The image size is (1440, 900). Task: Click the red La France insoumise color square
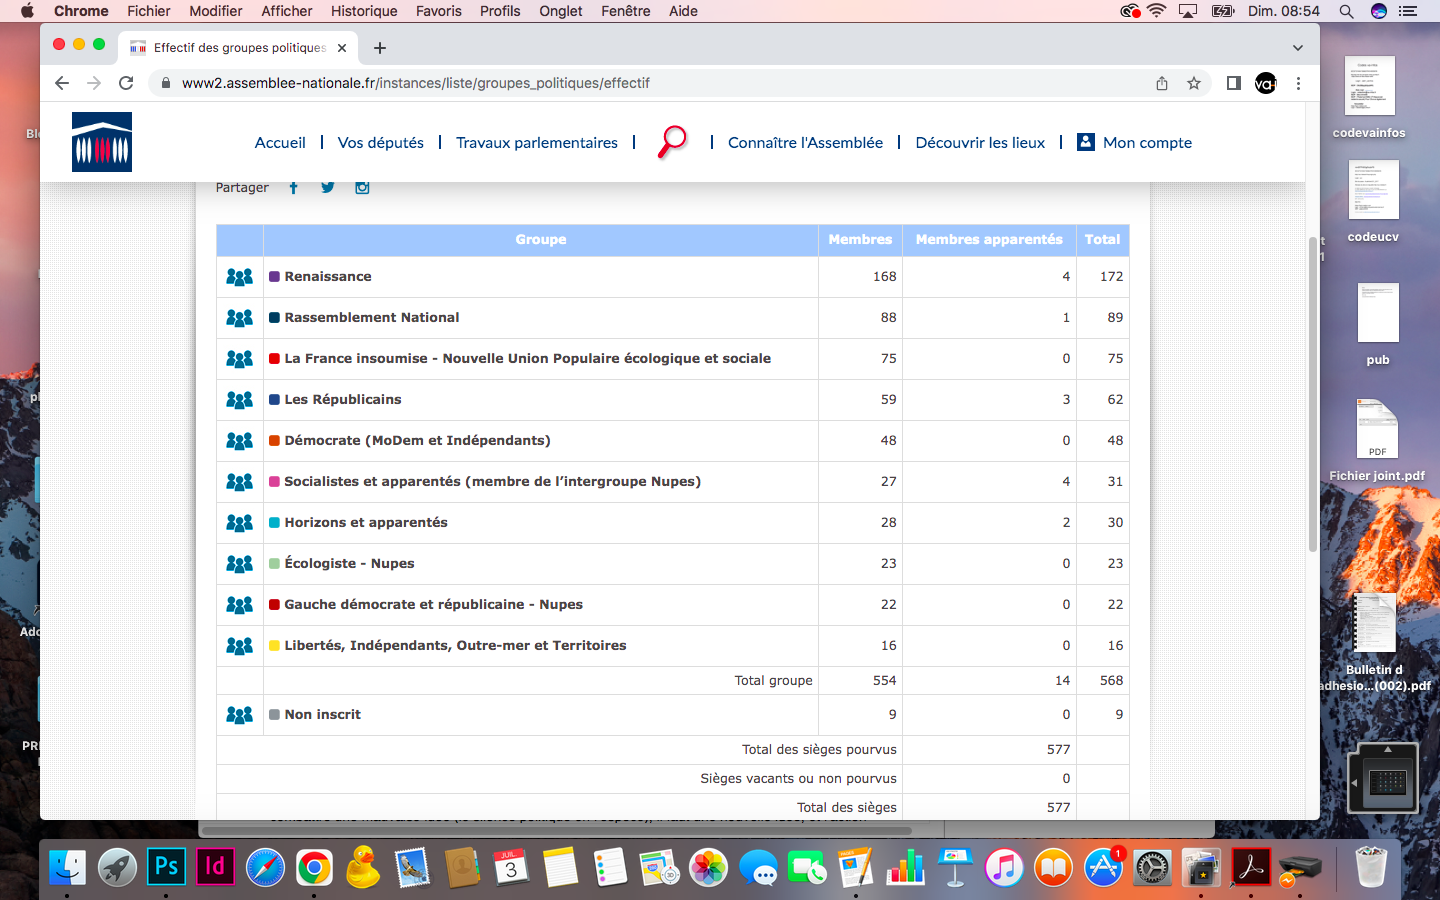(x=274, y=358)
